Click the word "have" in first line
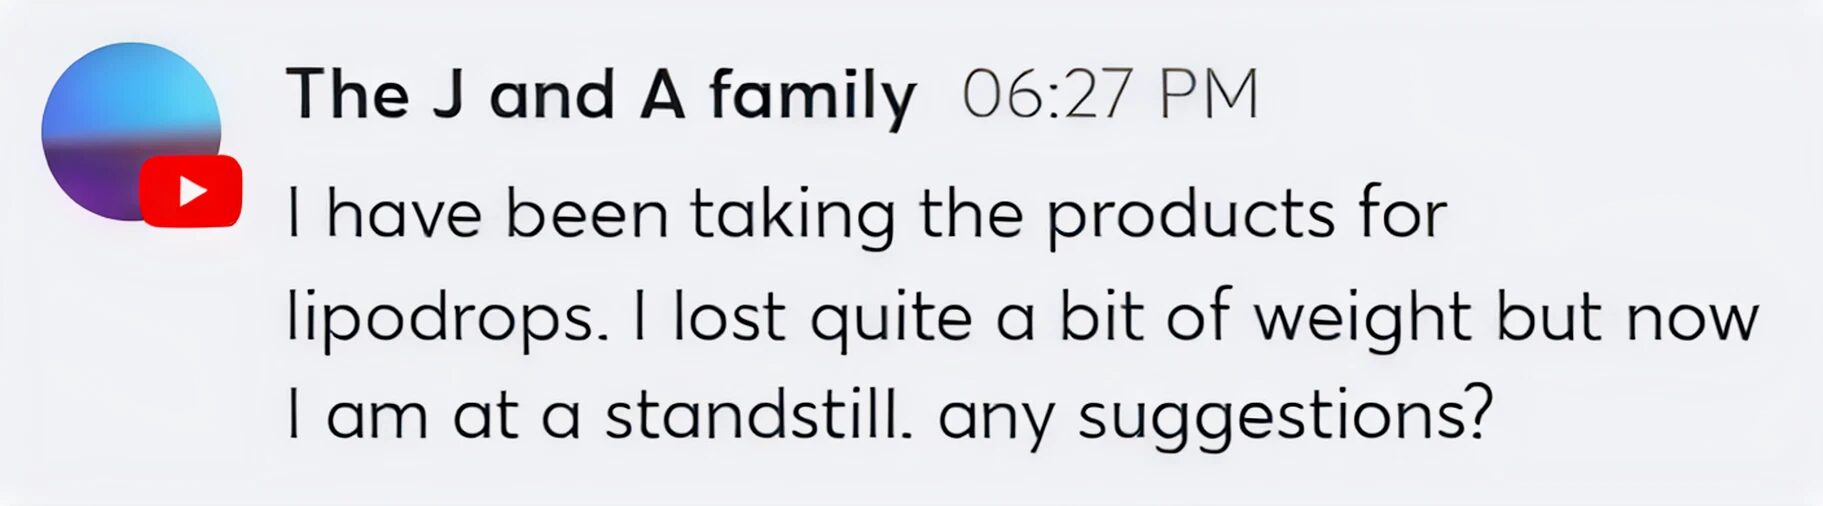The width and height of the screenshot is (1823, 506). point(404,215)
